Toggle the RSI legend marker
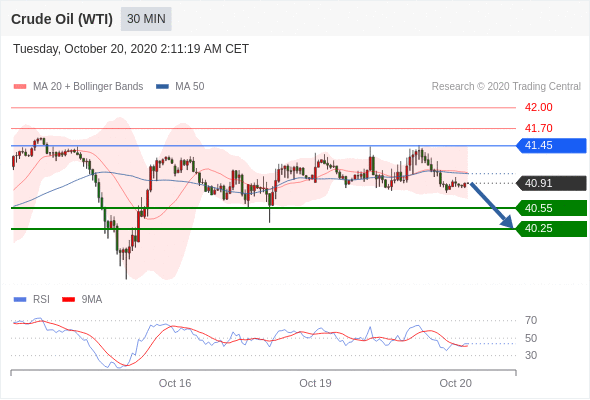Screen dimensions: 590x400 coord(20,300)
